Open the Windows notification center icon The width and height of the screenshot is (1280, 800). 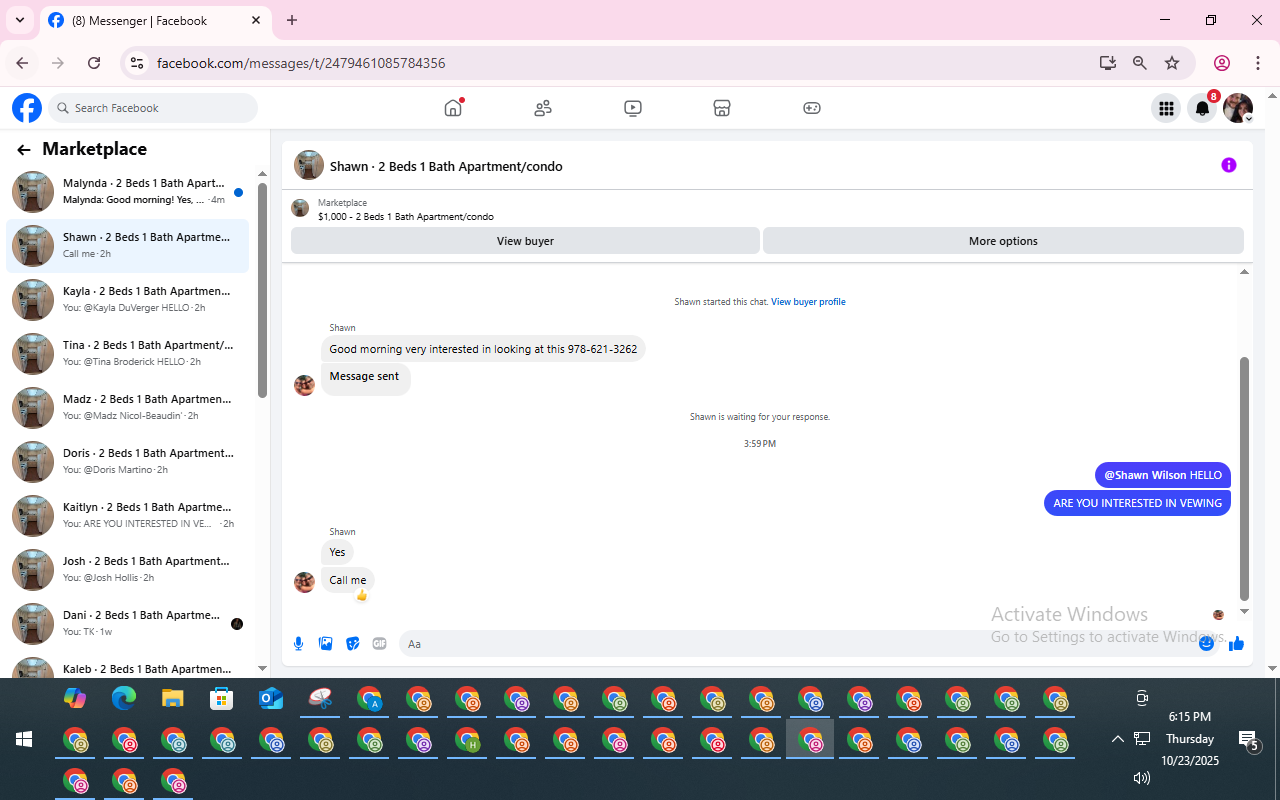1248,740
